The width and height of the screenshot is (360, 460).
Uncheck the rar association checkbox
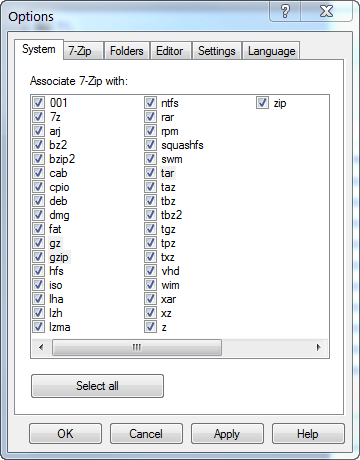click(150, 117)
